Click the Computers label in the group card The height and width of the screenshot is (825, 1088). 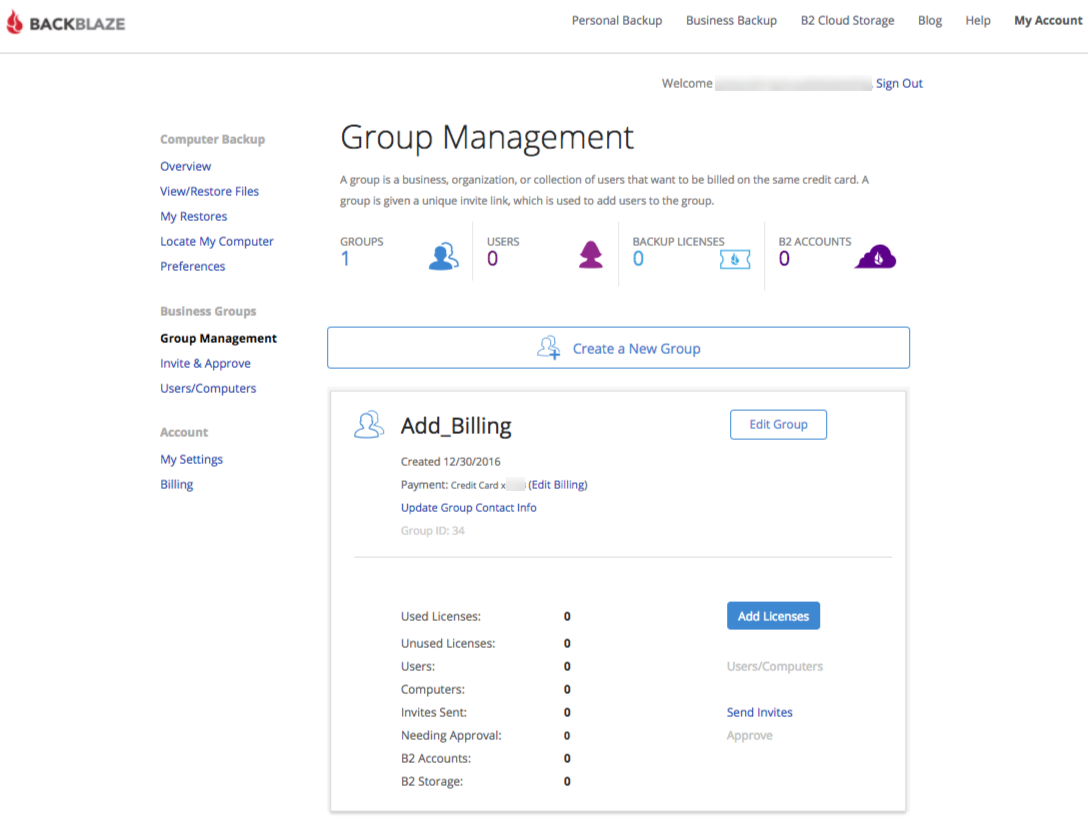432,690
